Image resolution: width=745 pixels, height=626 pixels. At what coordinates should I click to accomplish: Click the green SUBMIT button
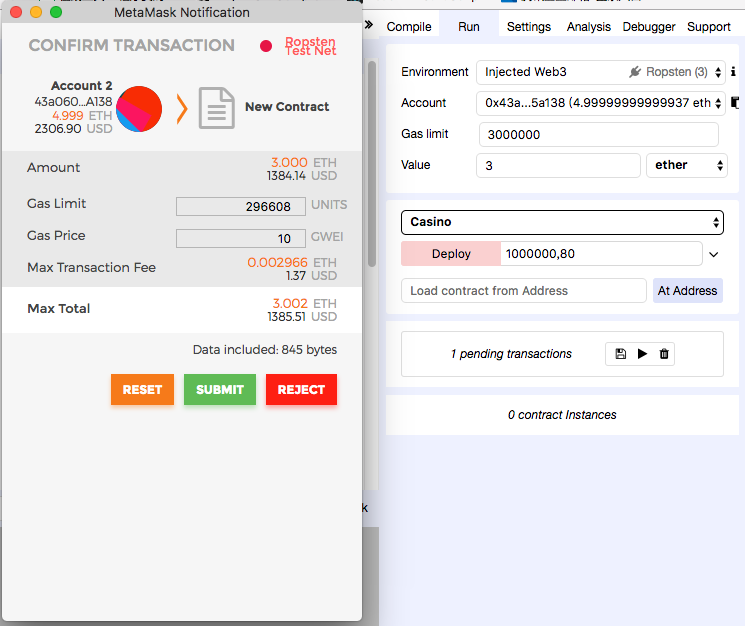pyautogui.click(x=220, y=389)
